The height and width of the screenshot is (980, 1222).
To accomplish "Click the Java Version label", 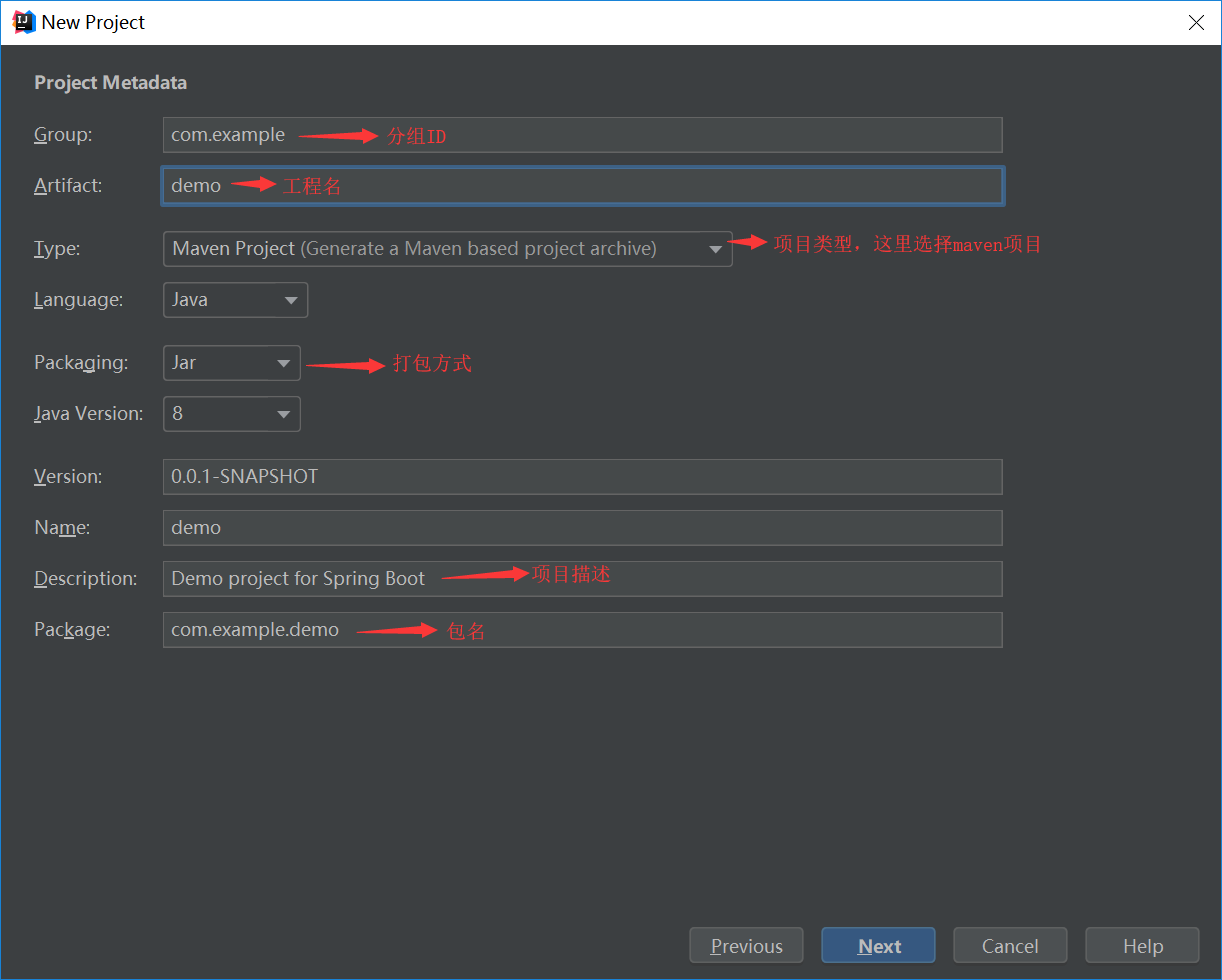I will point(89,414).
